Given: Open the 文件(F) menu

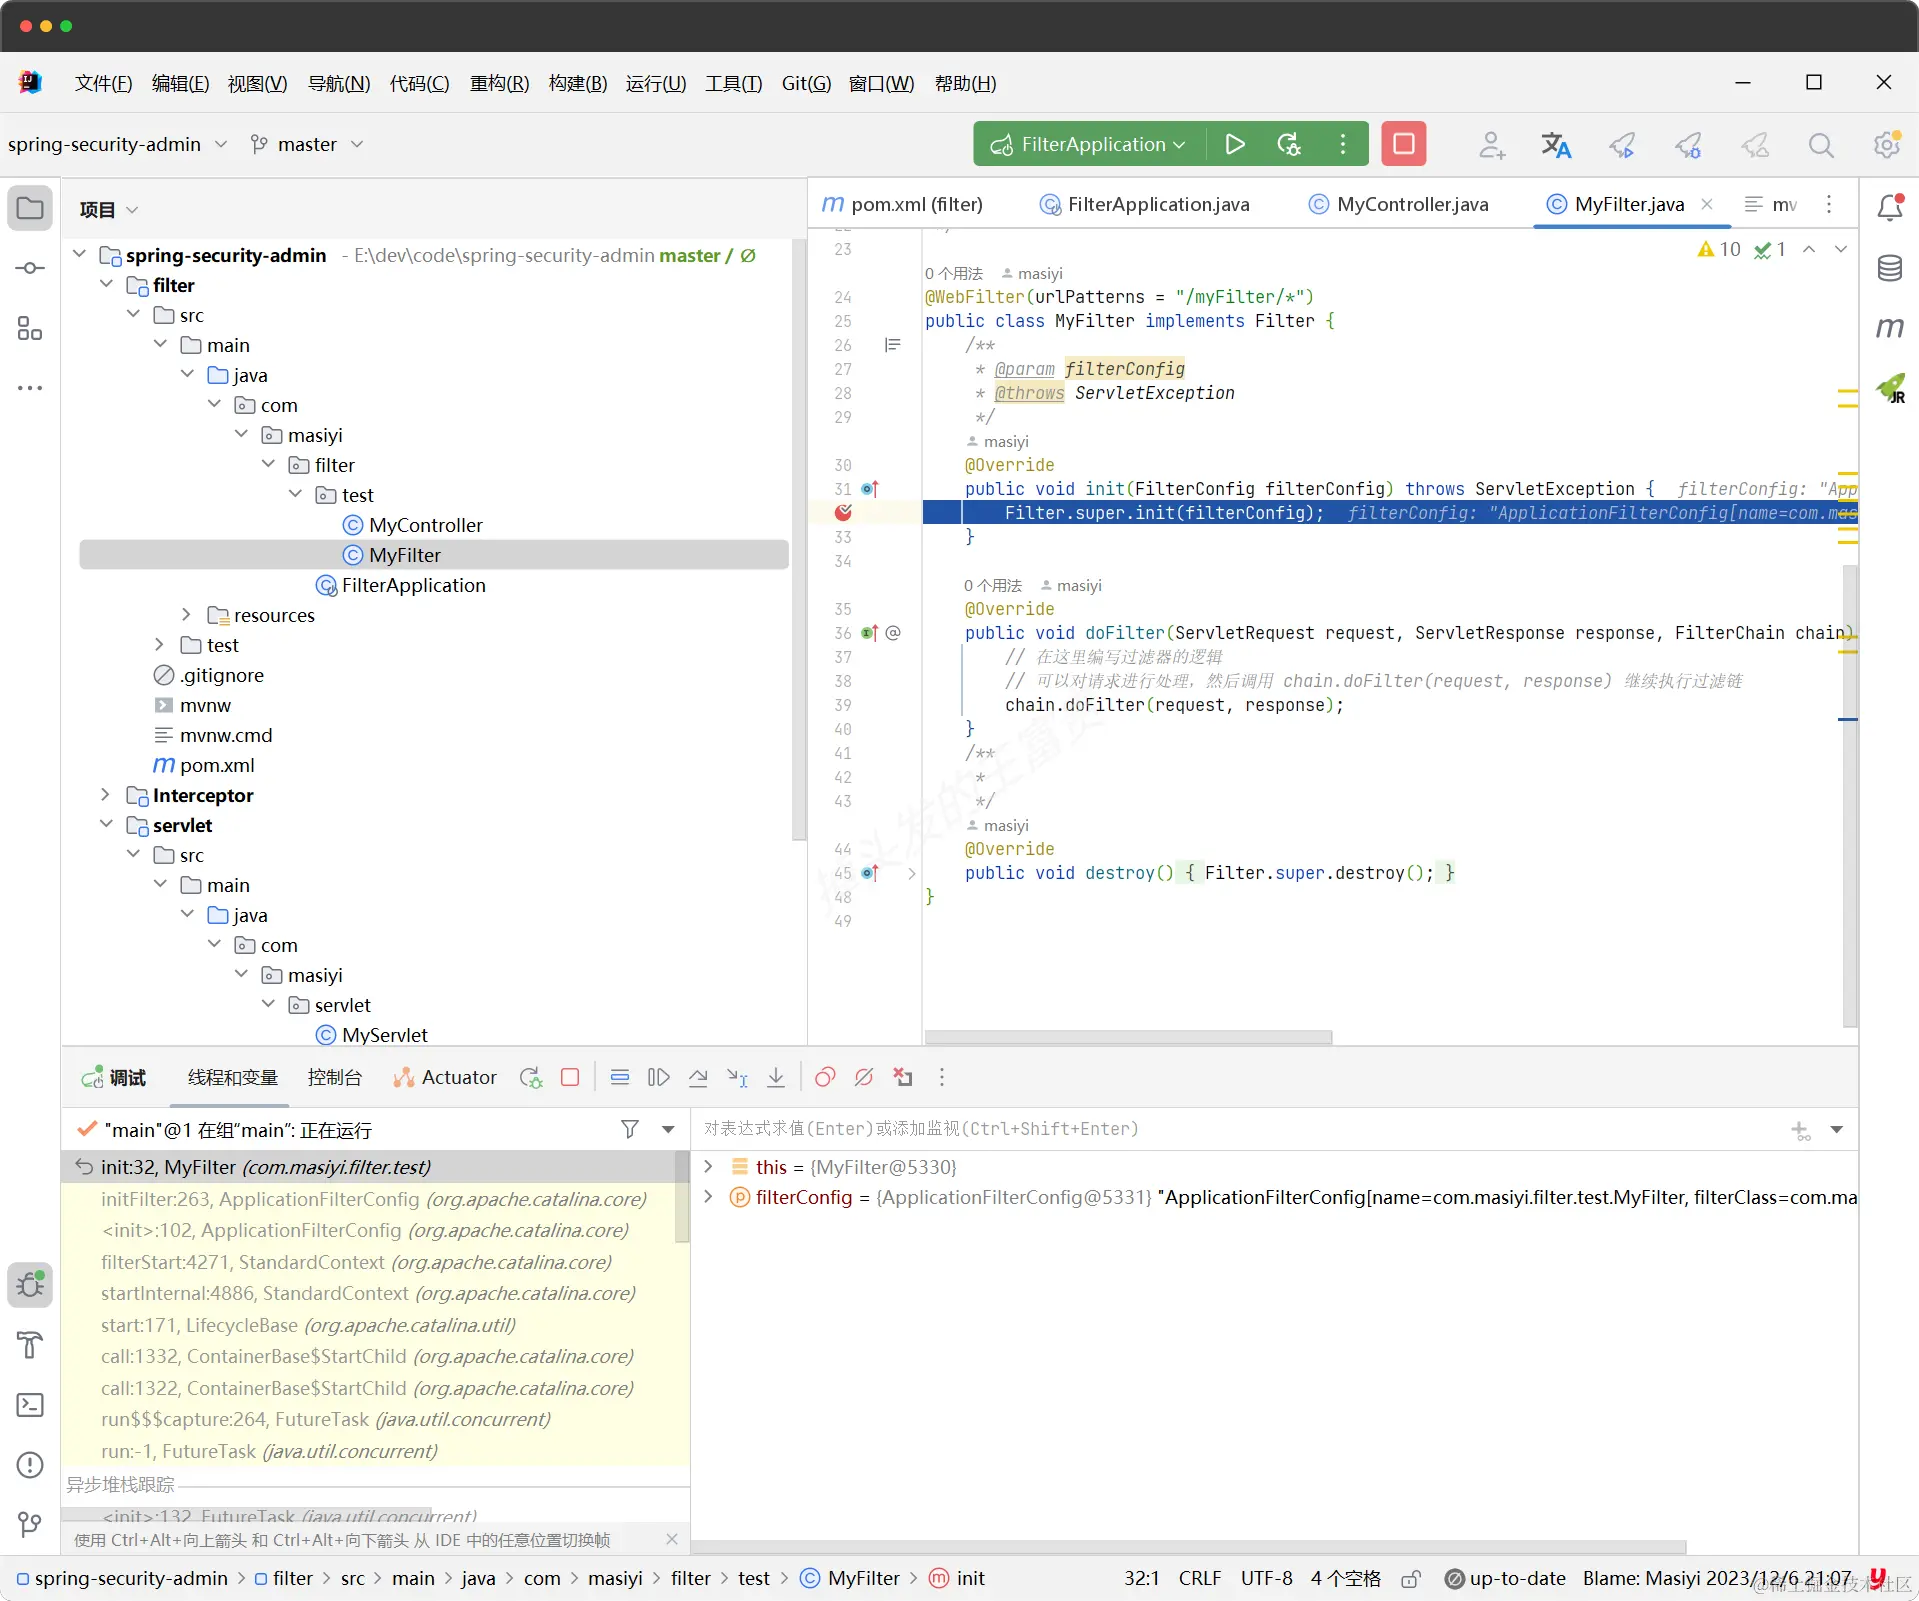Looking at the screenshot, I should point(103,83).
